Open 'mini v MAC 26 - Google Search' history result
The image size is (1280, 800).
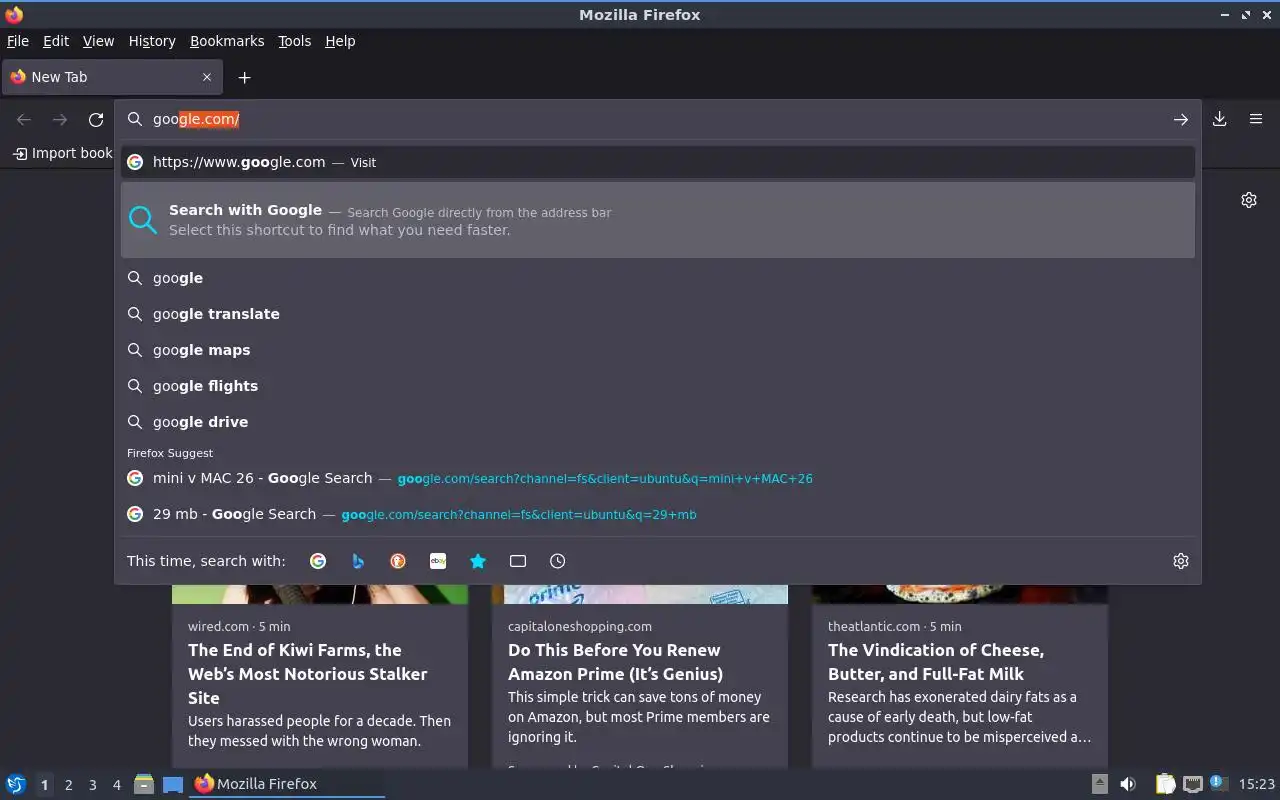[x=658, y=478]
